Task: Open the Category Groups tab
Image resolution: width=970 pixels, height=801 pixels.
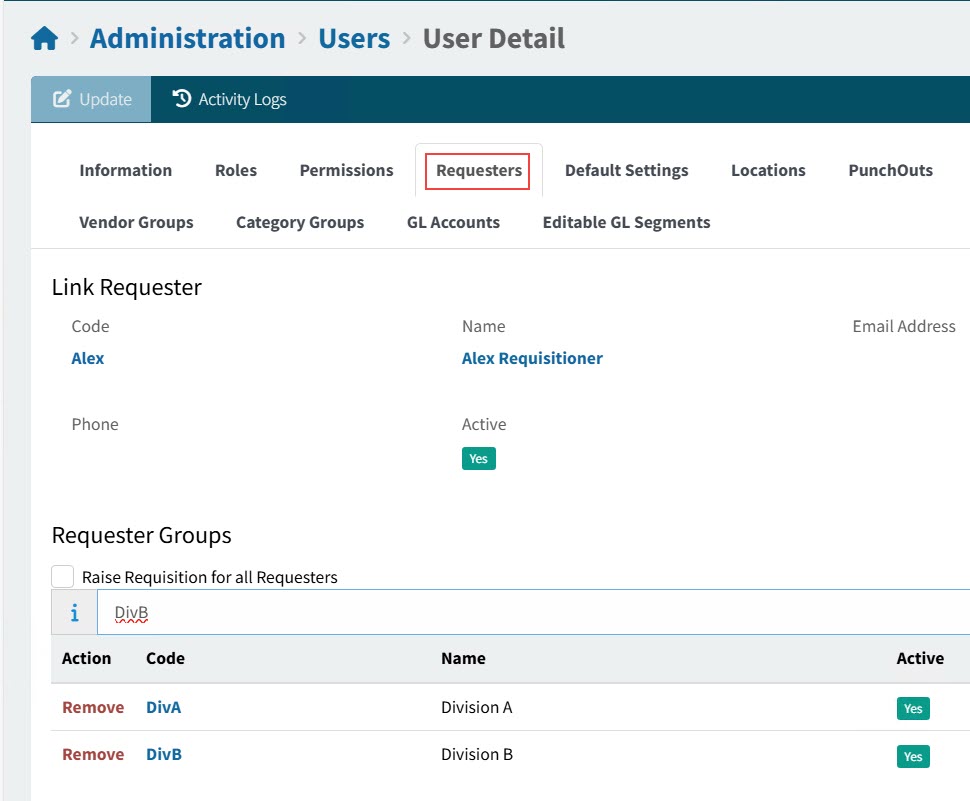Action: point(300,222)
